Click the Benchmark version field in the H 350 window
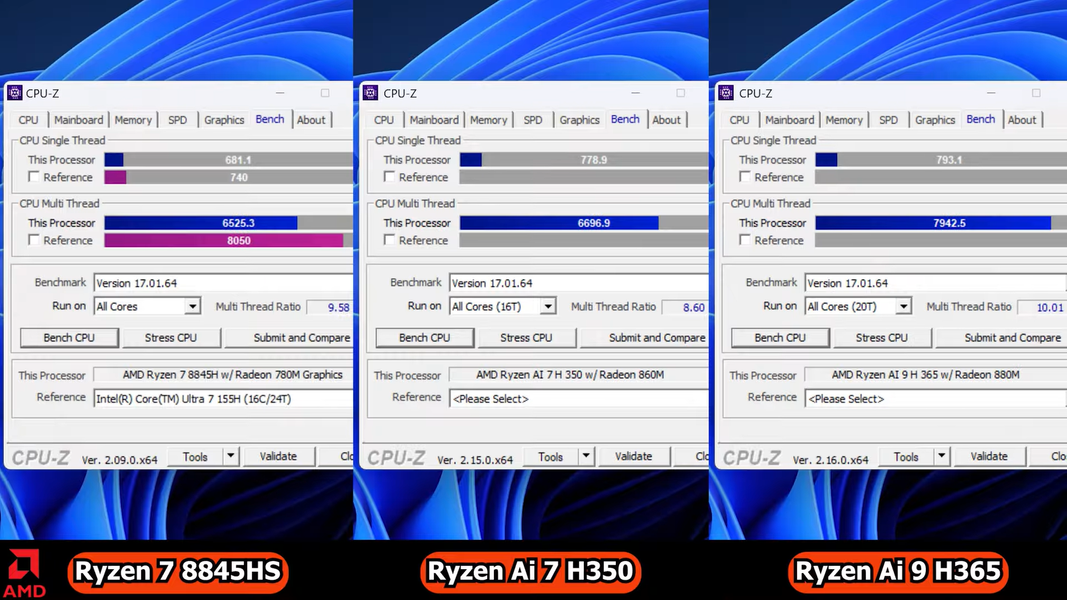Screen dimensions: 1067x600 click(x=578, y=283)
